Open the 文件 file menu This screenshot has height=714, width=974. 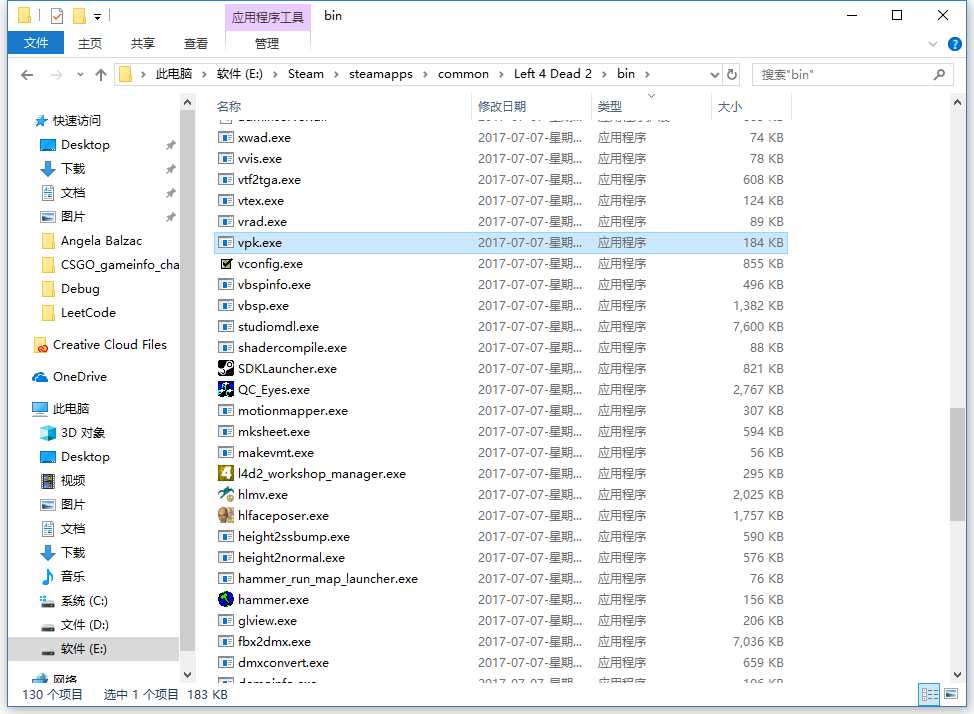pyautogui.click(x=36, y=43)
